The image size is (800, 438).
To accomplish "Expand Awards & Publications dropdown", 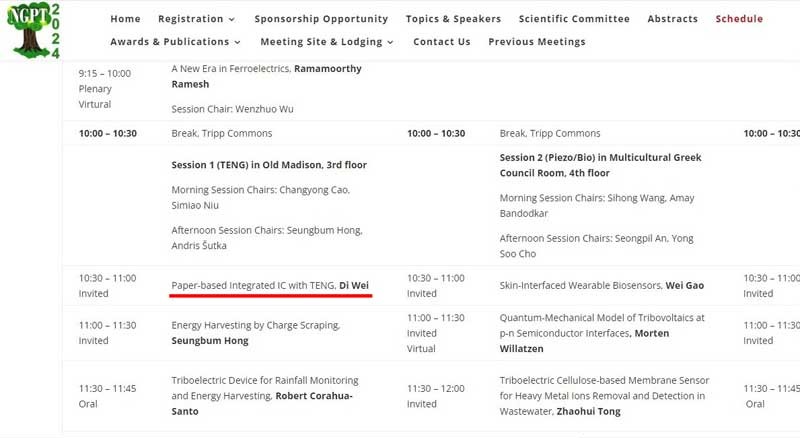I will (x=176, y=42).
